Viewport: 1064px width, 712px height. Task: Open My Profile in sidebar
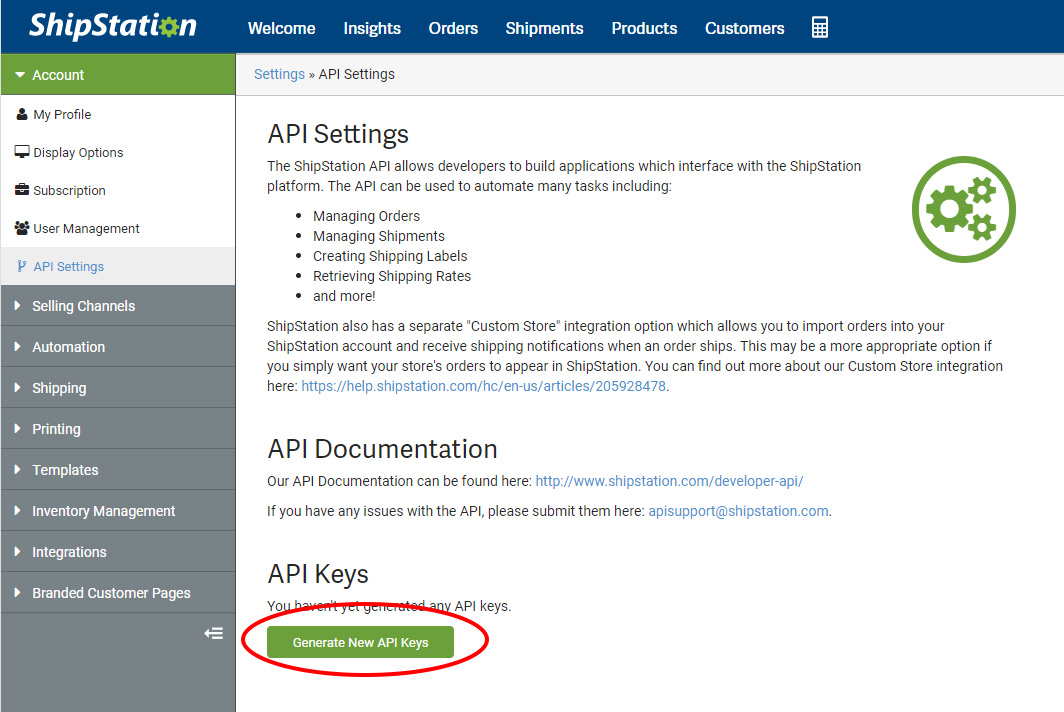click(118, 114)
